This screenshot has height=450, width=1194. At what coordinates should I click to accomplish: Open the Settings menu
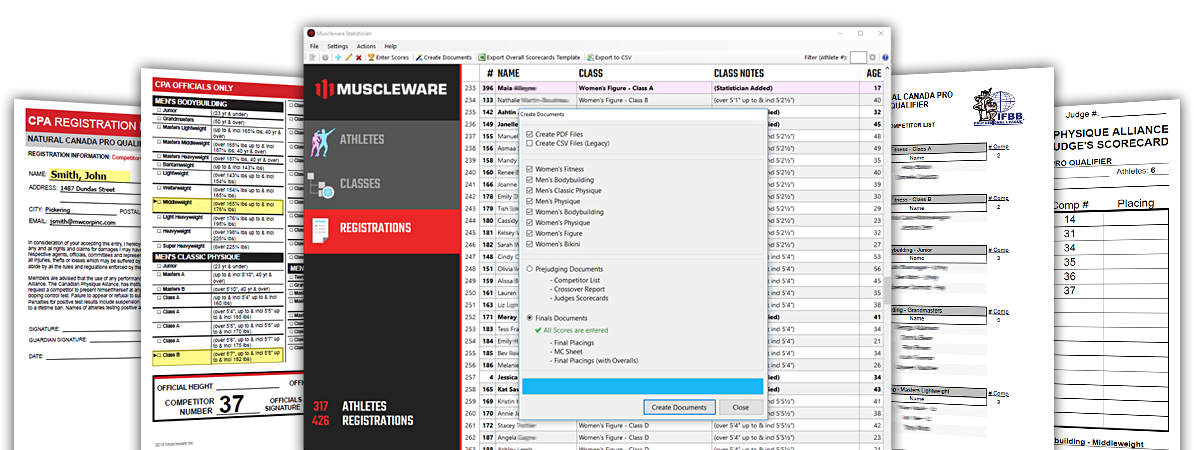point(338,46)
